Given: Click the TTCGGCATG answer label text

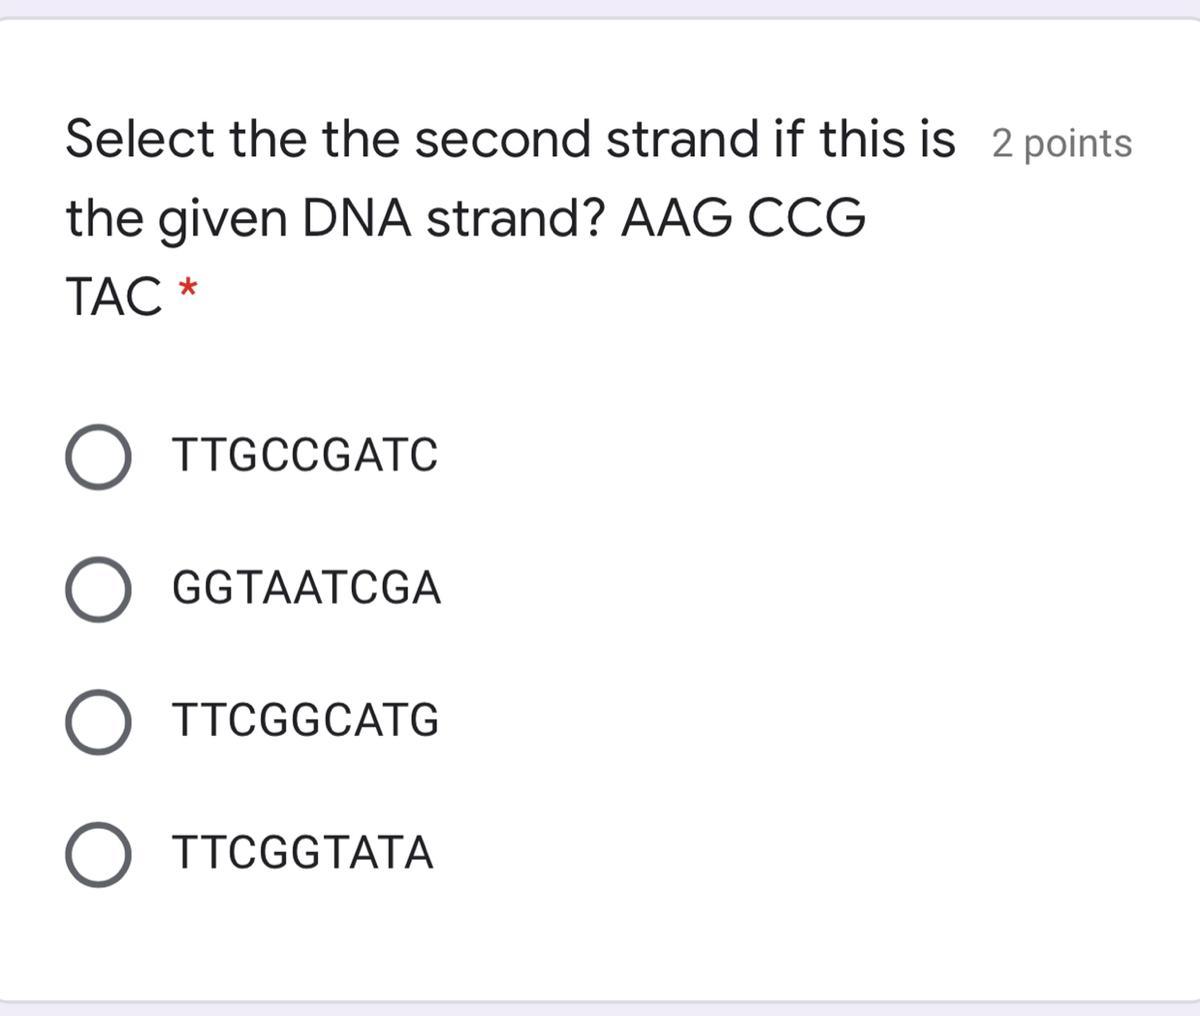Looking at the screenshot, I should [x=305, y=721].
